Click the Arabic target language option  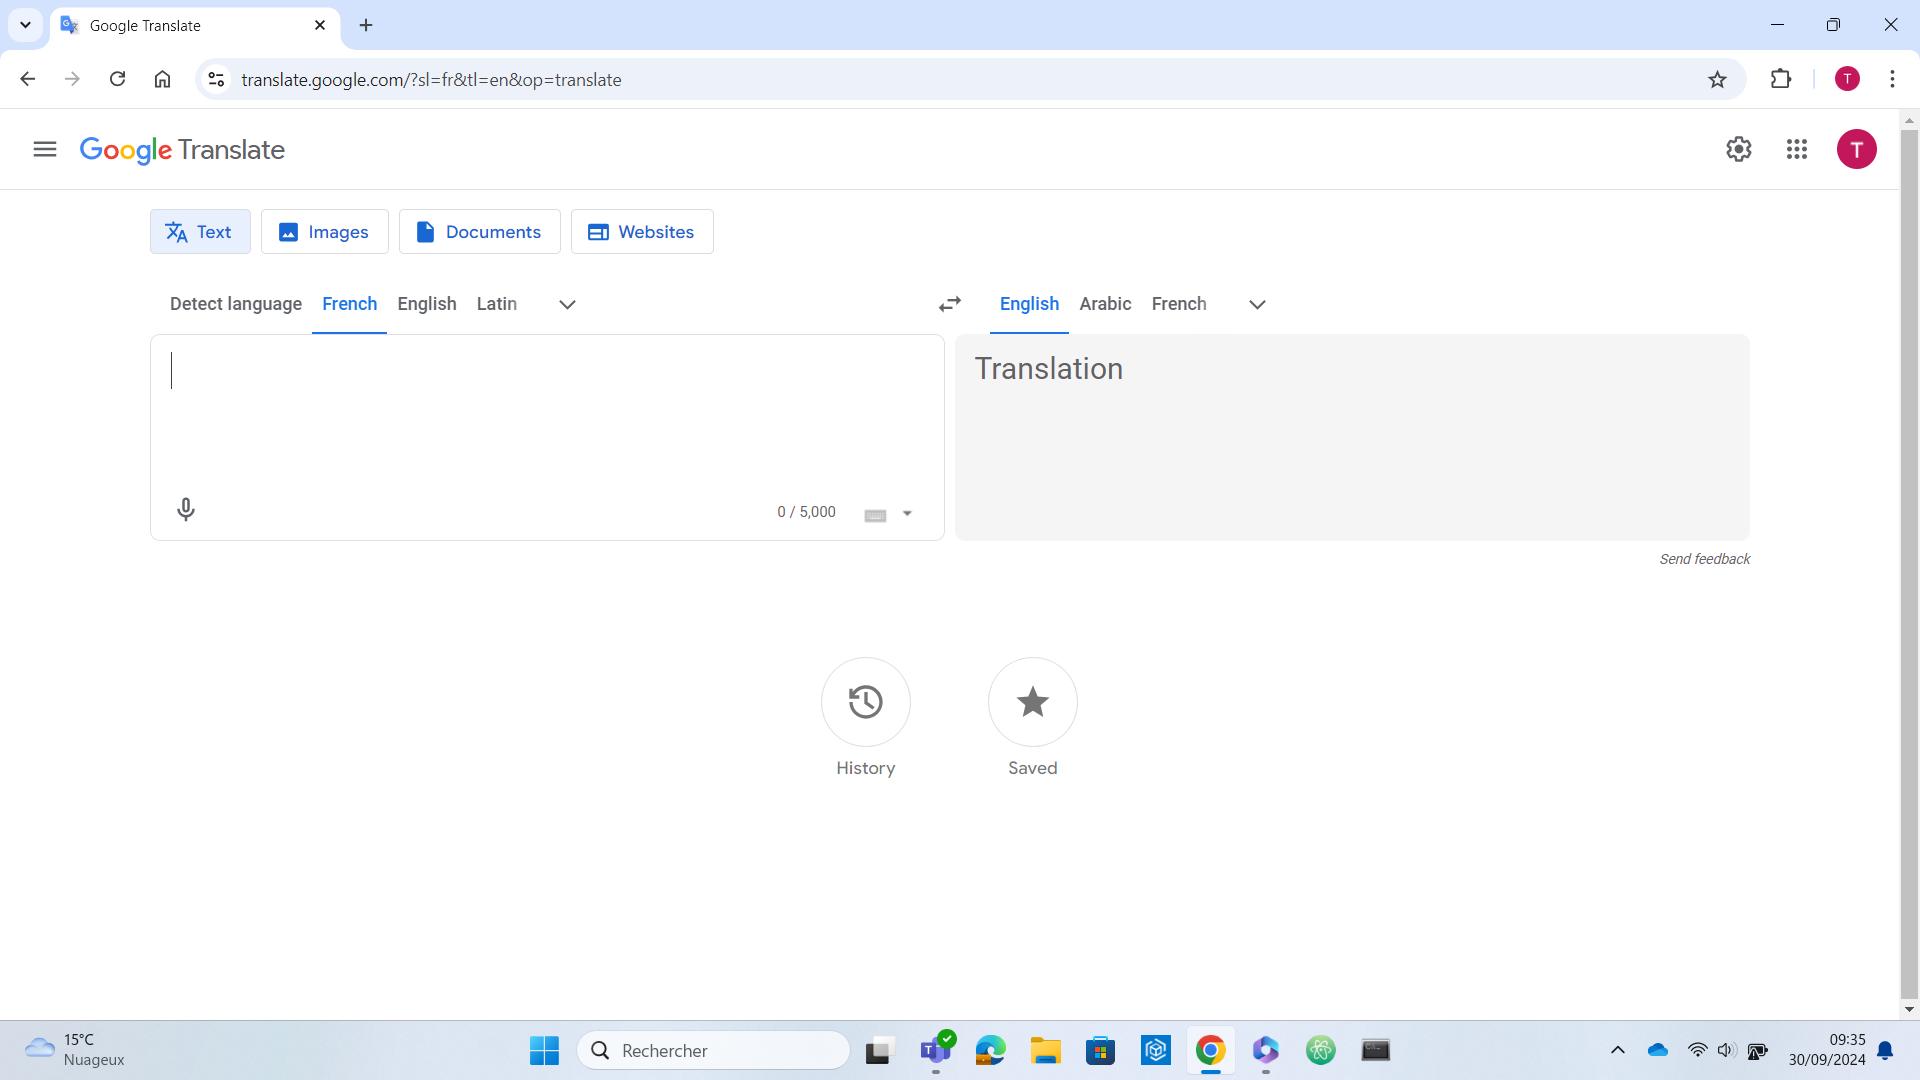[x=1105, y=303]
